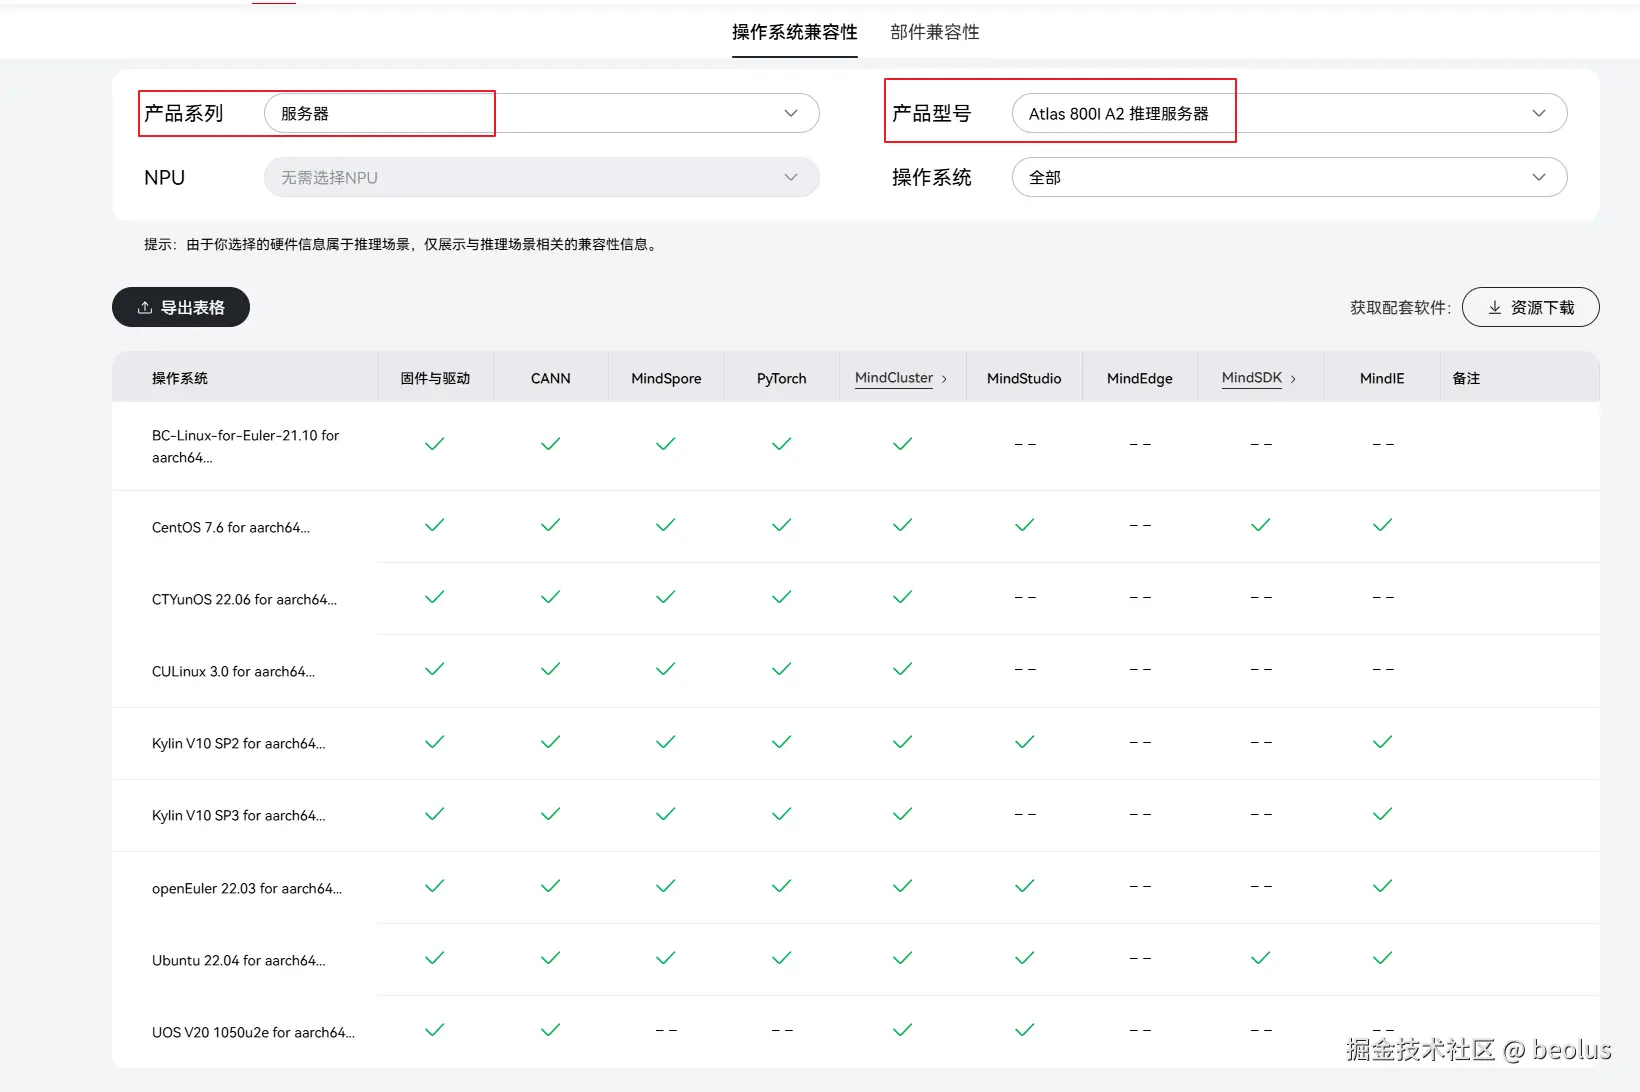
Task: Click the export icon on 导出表格 button
Action: (x=145, y=308)
